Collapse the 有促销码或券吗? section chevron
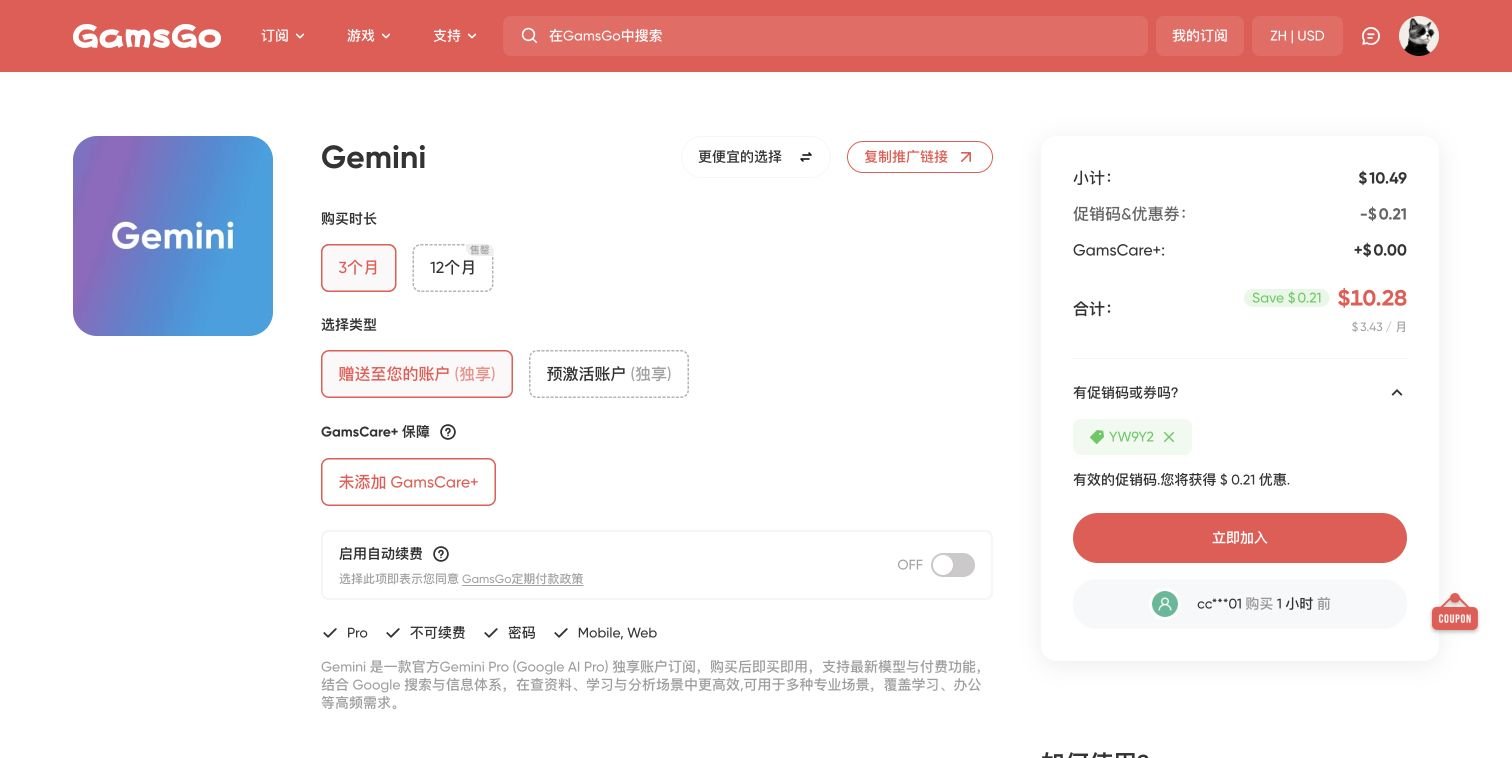Screen dimensions: 1512x758 point(1397,393)
